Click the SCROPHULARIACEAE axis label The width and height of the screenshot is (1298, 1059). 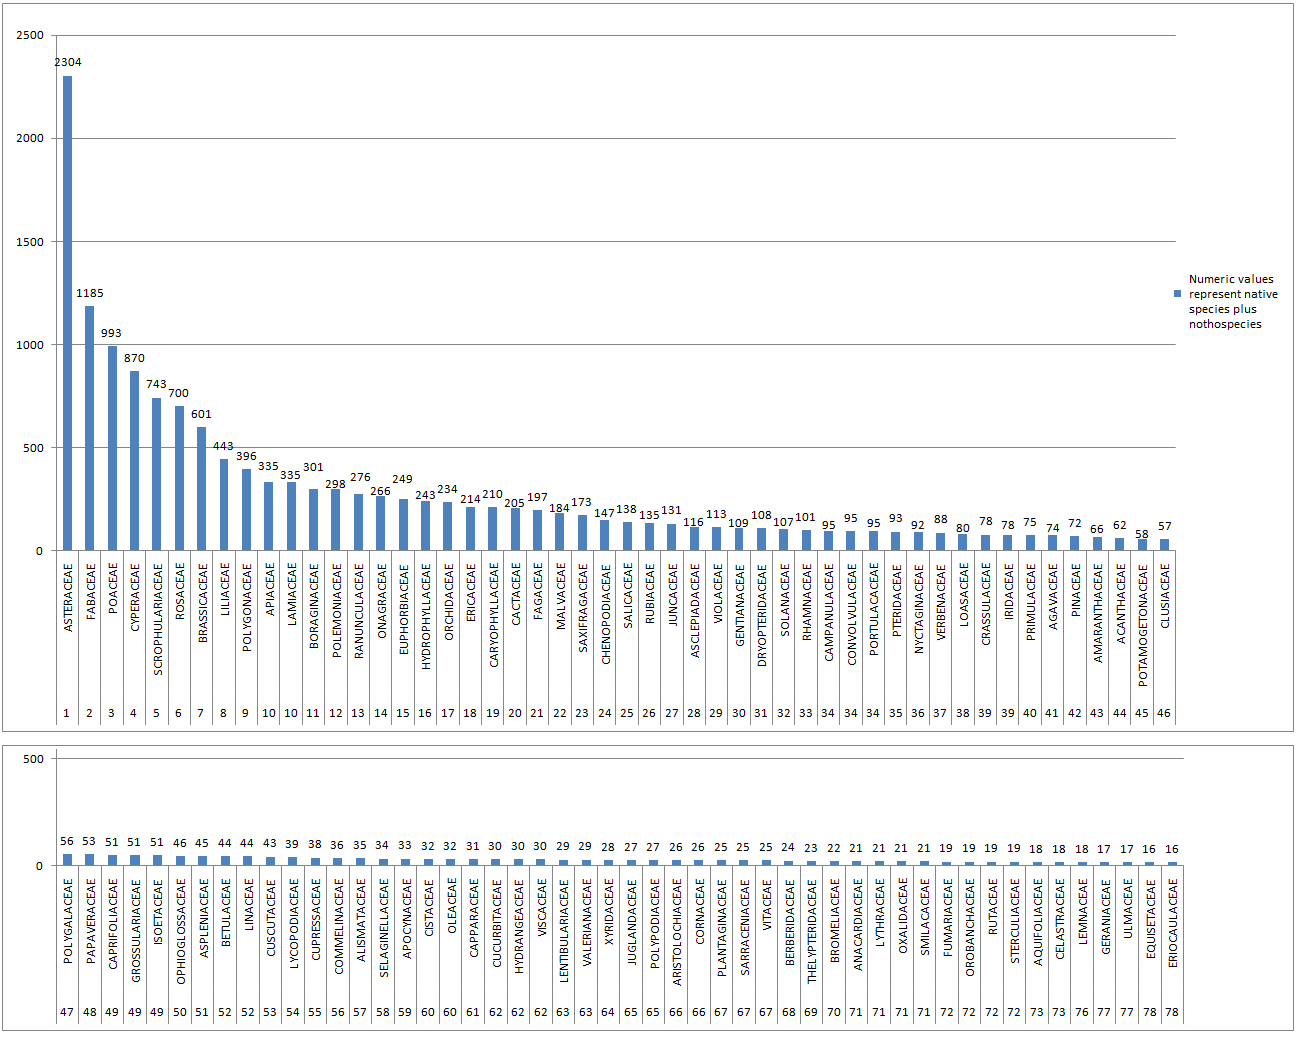[x=158, y=619]
